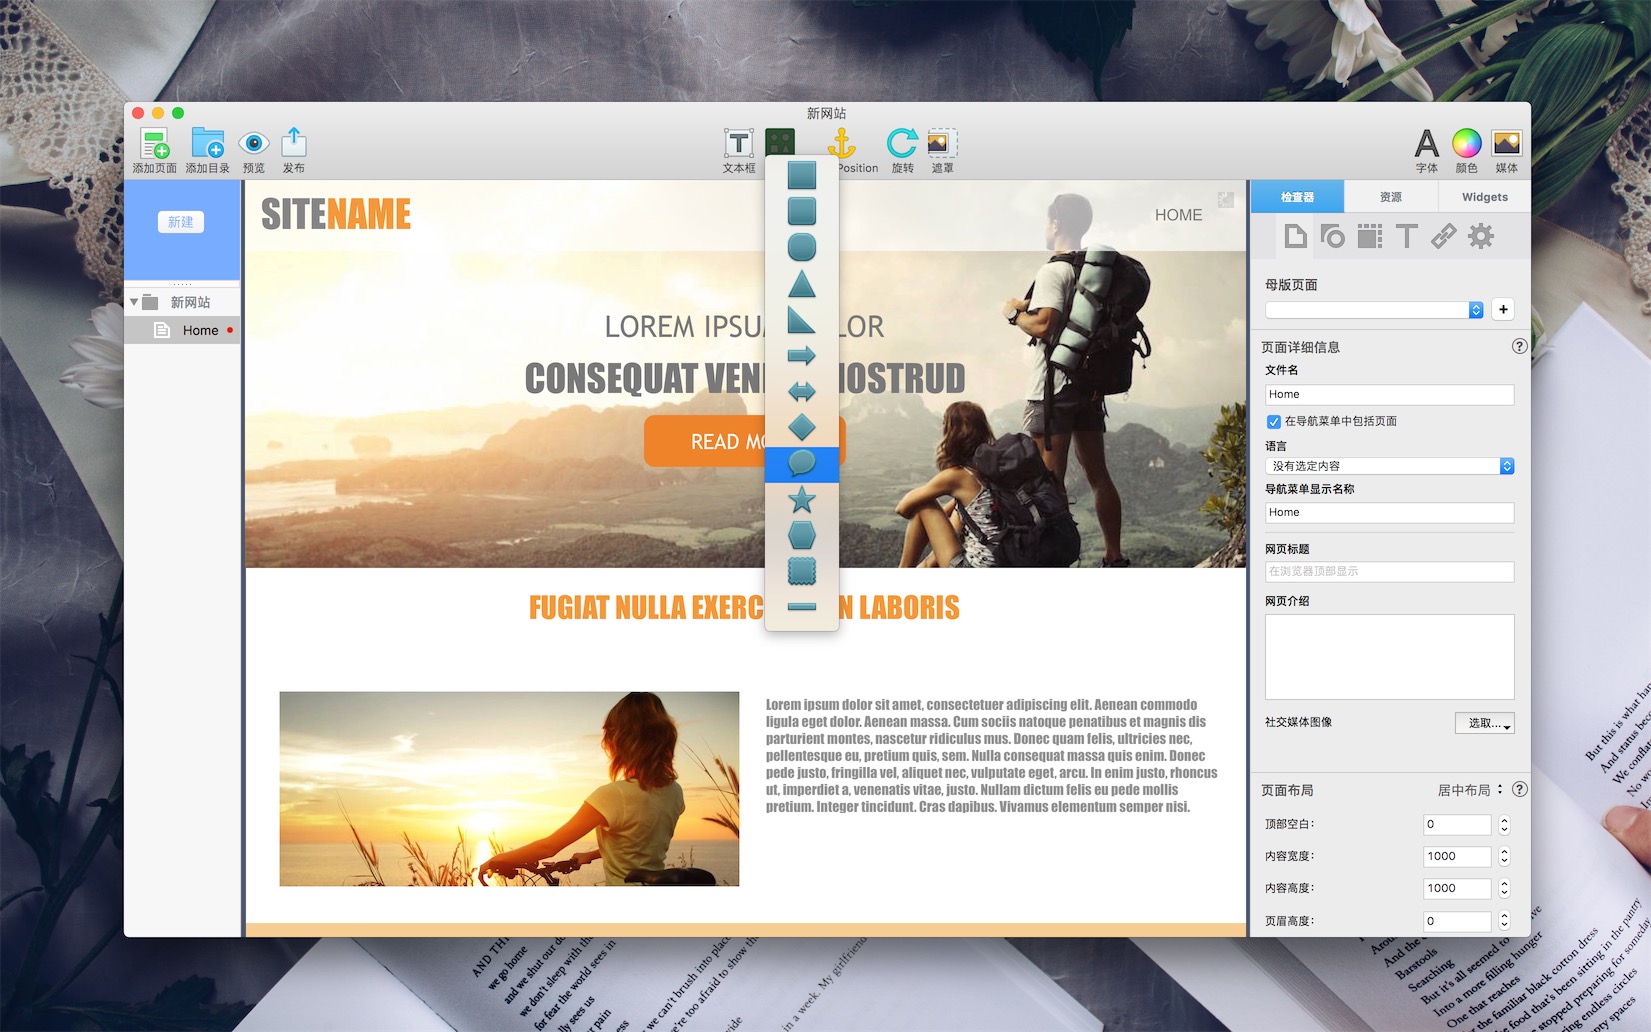
Task: Open the 媒体 (Media) browser icon
Action: point(1506,144)
